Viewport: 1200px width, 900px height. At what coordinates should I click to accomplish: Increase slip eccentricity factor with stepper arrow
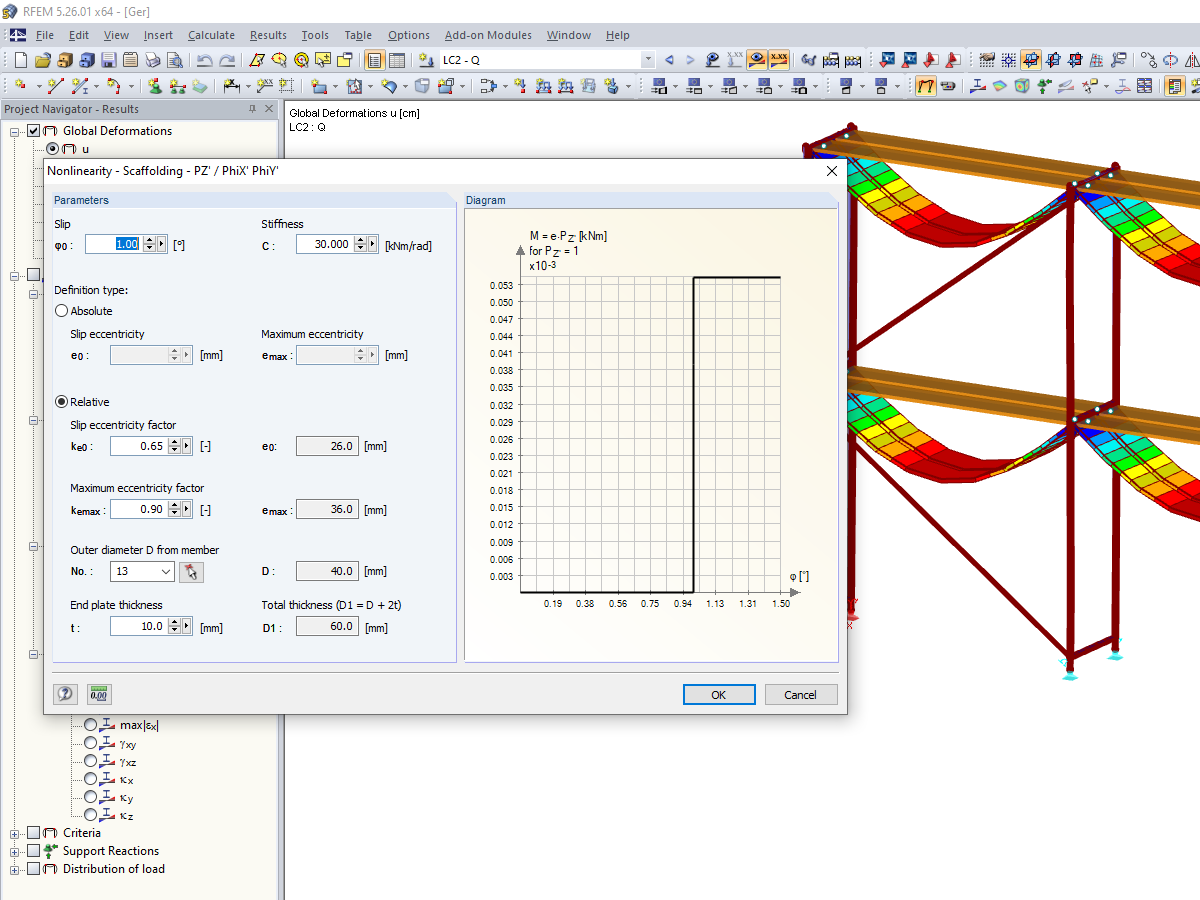(x=172, y=442)
